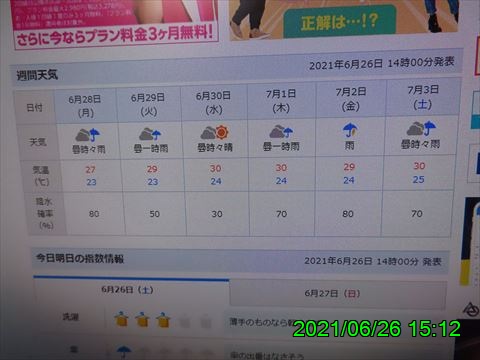Click the July 3 cloudy-with-rain weather icon

[x=421, y=129]
